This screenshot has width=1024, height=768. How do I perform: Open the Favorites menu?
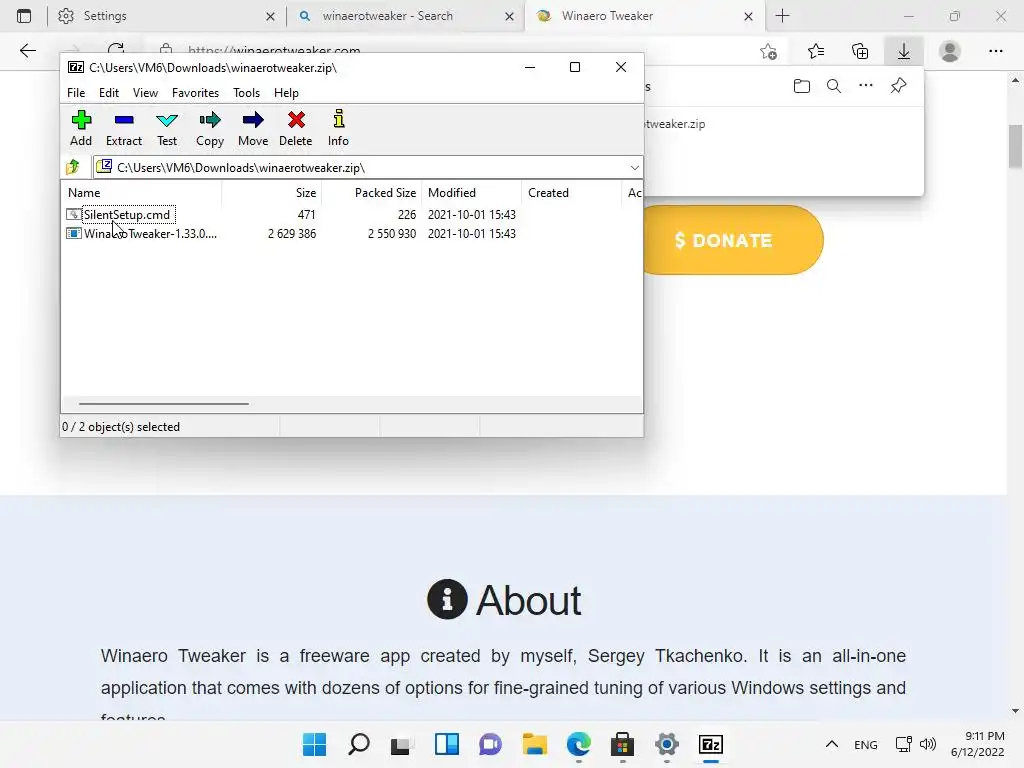tap(195, 93)
